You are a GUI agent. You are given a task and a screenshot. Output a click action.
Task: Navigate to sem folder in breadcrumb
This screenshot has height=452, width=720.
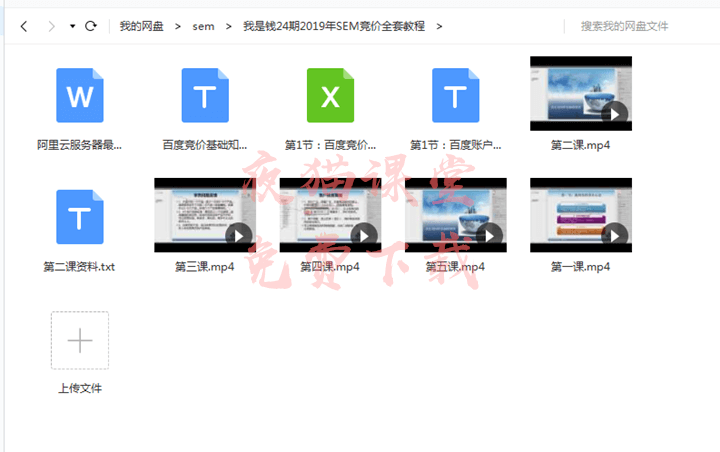(x=203, y=27)
